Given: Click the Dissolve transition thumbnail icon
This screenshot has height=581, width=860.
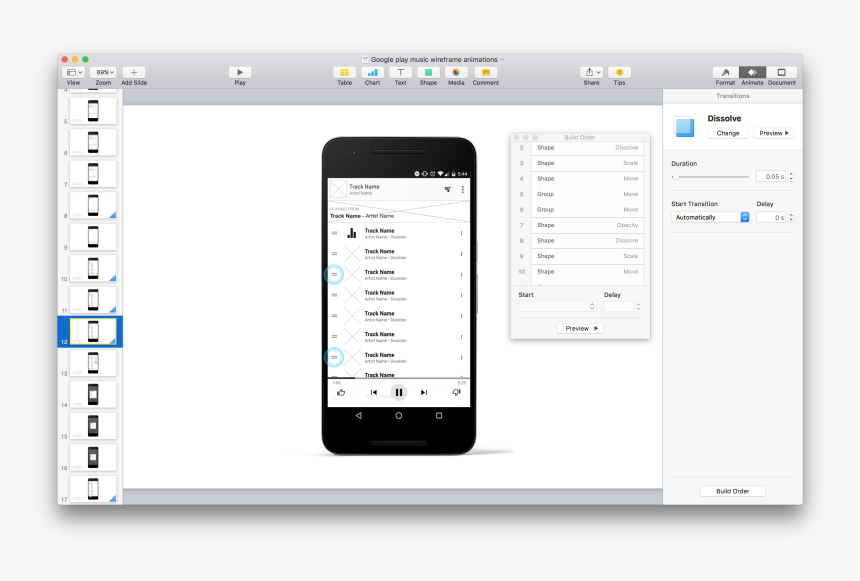Looking at the screenshot, I should 684,127.
